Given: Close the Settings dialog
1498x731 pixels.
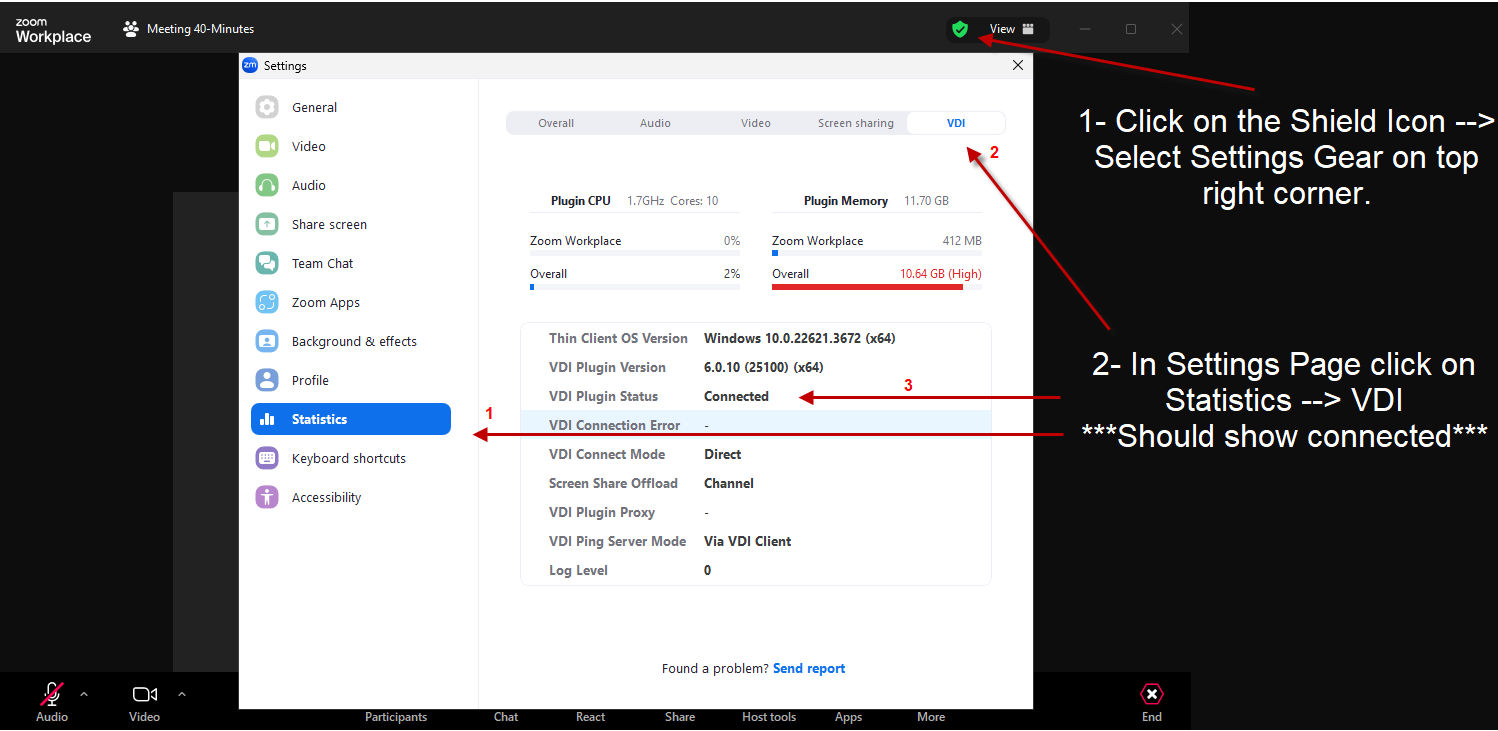Looking at the screenshot, I should tap(1018, 65).
